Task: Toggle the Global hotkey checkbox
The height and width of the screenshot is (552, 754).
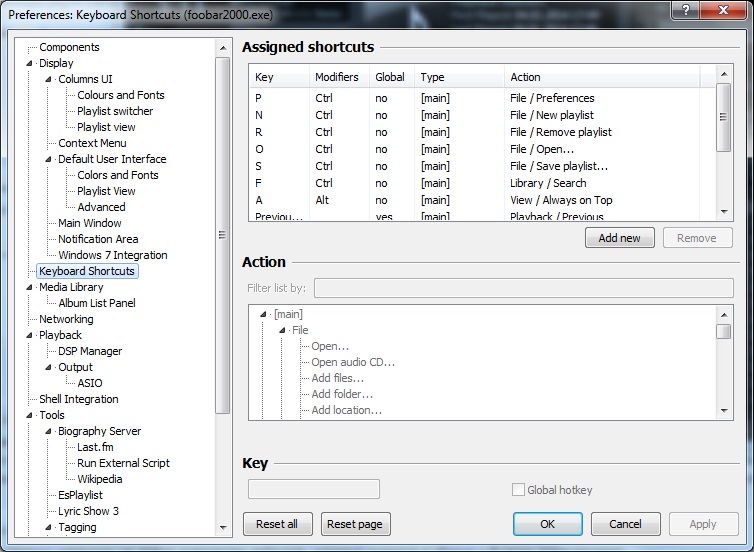Action: coord(518,490)
